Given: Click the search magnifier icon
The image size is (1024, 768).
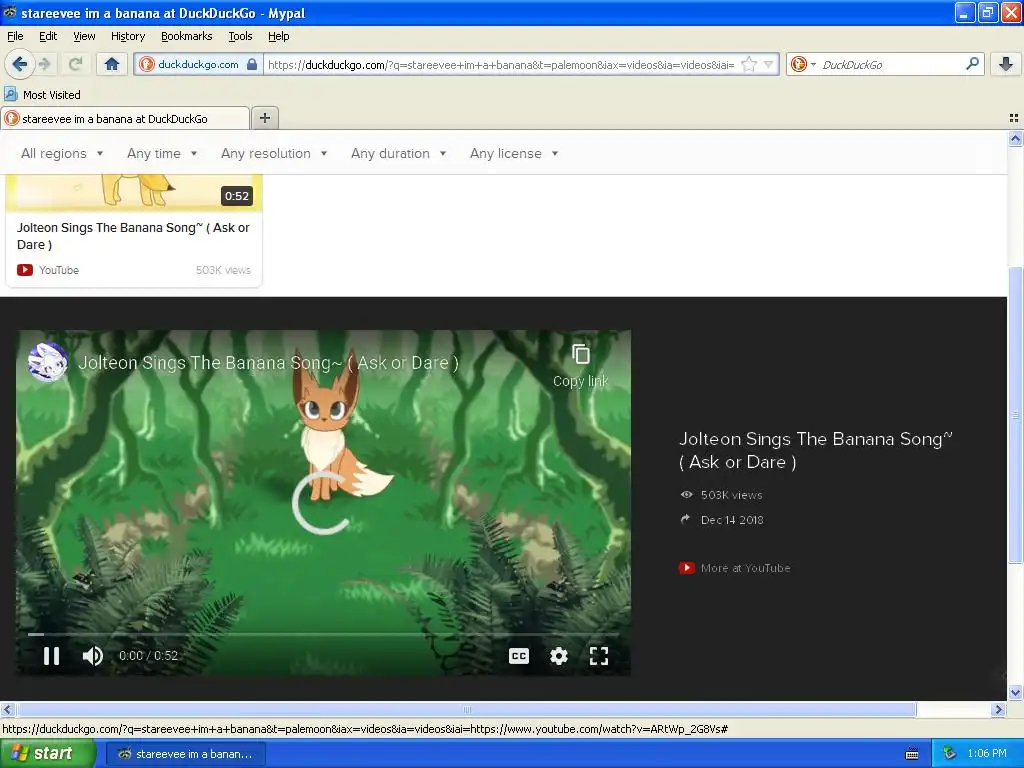Looking at the screenshot, I should [x=972, y=63].
